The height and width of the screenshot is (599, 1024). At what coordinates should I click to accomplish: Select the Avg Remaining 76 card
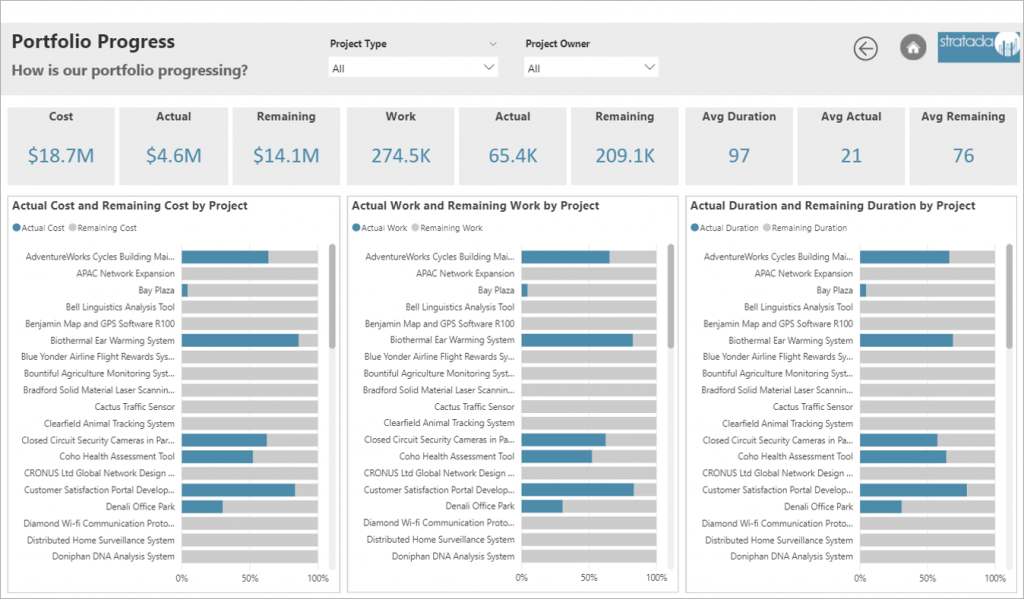click(963, 146)
